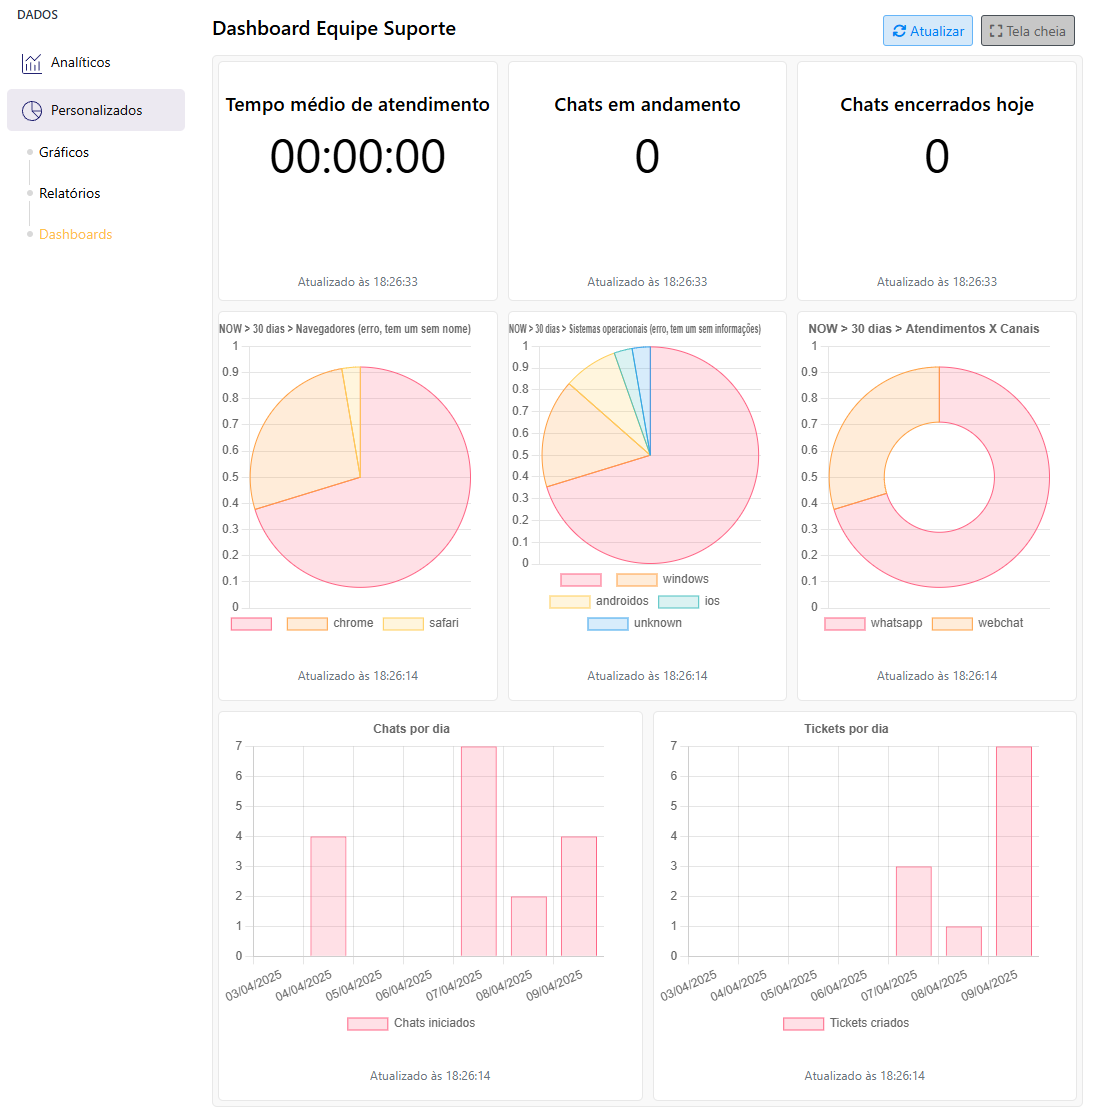Select Relatórios in the sidebar
This screenshot has width=1096, height=1119.
tap(68, 193)
